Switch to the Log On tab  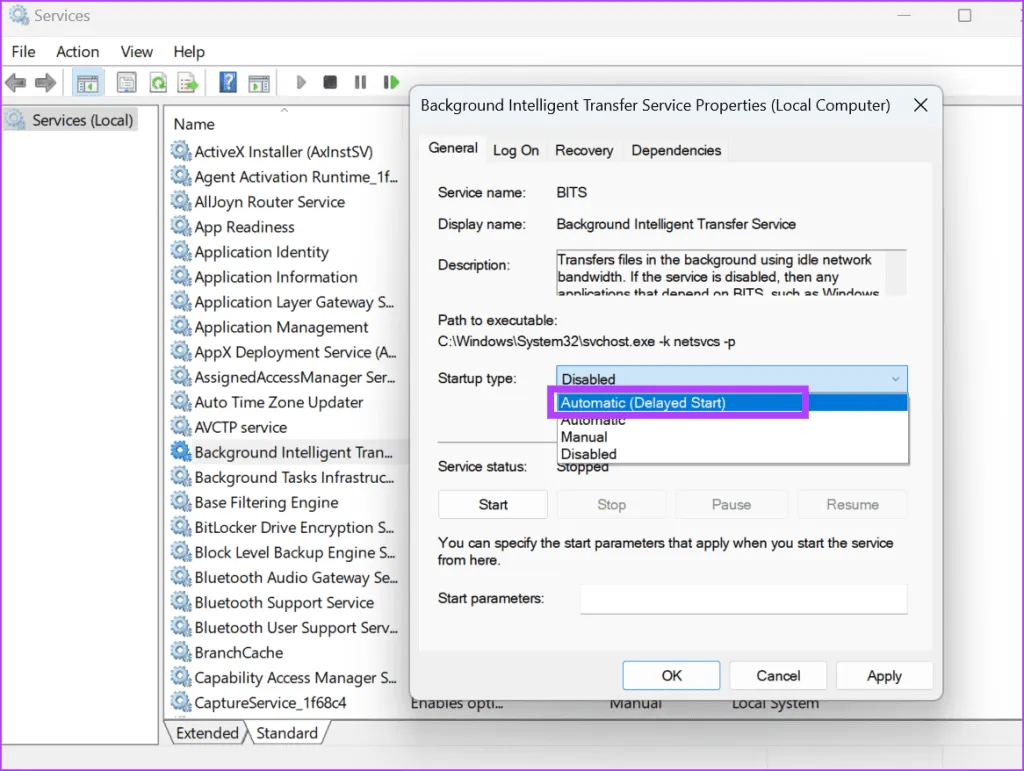click(516, 150)
